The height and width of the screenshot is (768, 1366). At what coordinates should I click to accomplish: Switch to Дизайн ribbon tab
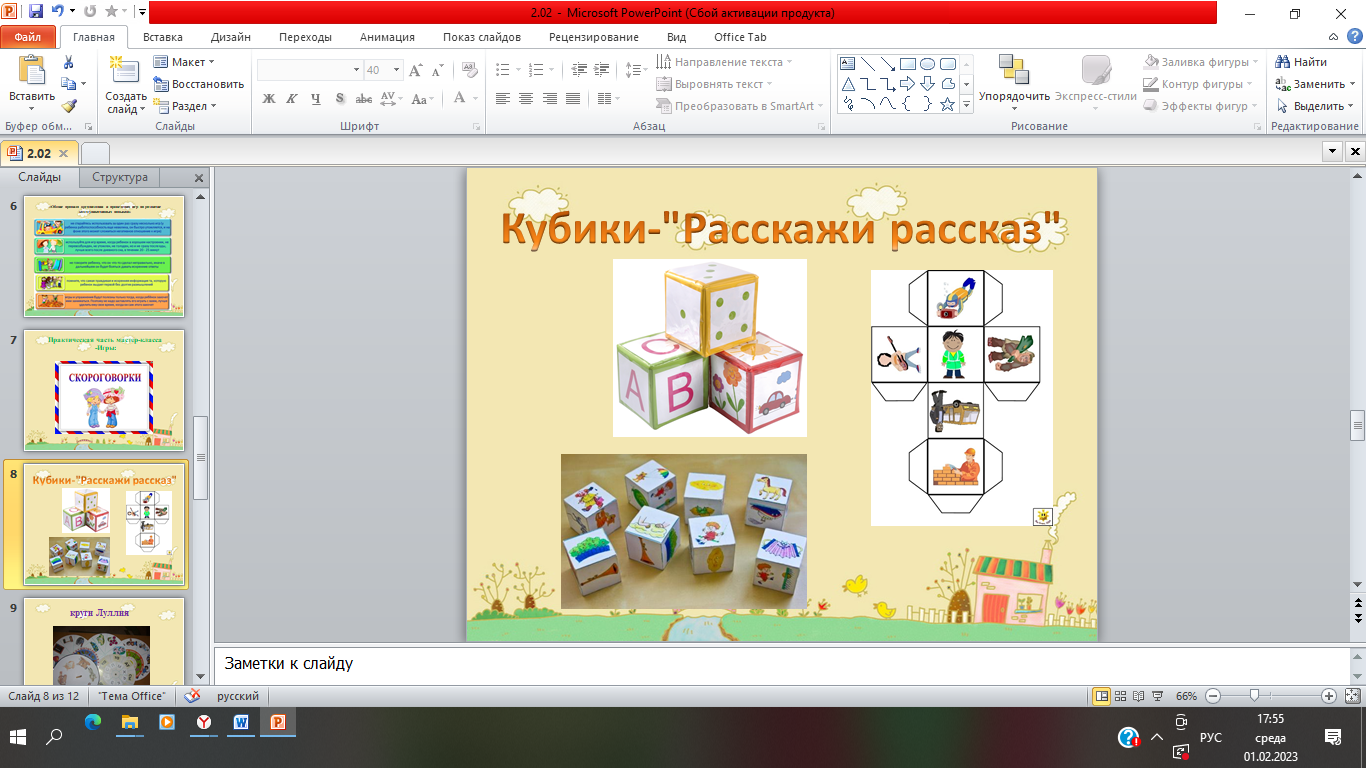click(x=230, y=37)
